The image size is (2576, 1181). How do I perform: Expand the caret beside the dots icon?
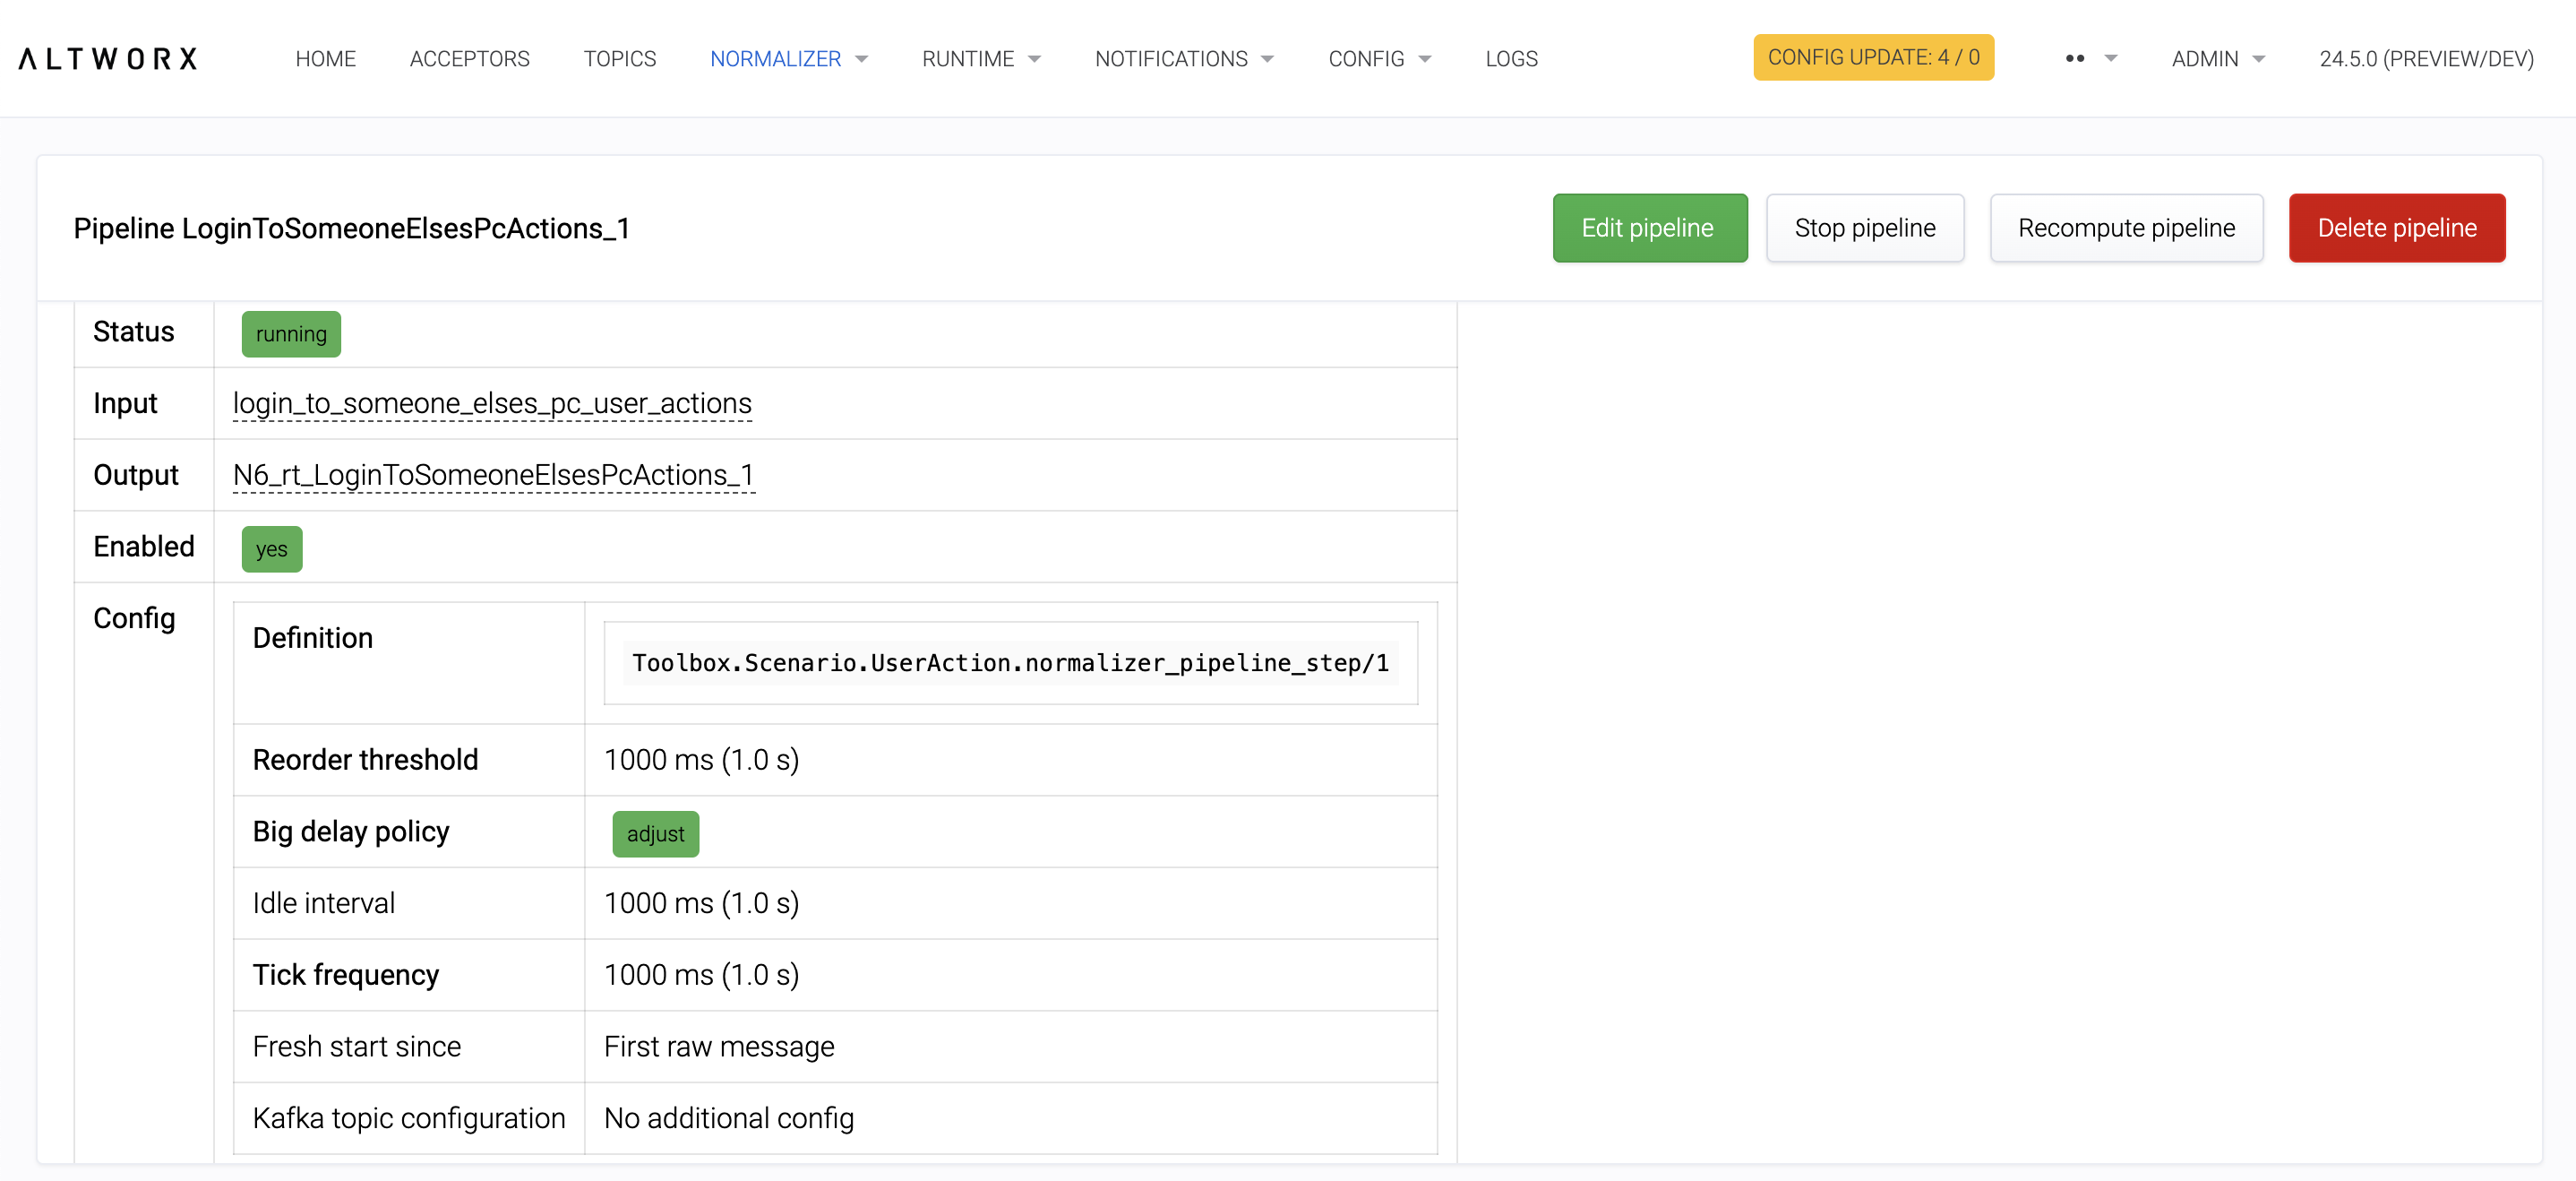(x=2110, y=59)
